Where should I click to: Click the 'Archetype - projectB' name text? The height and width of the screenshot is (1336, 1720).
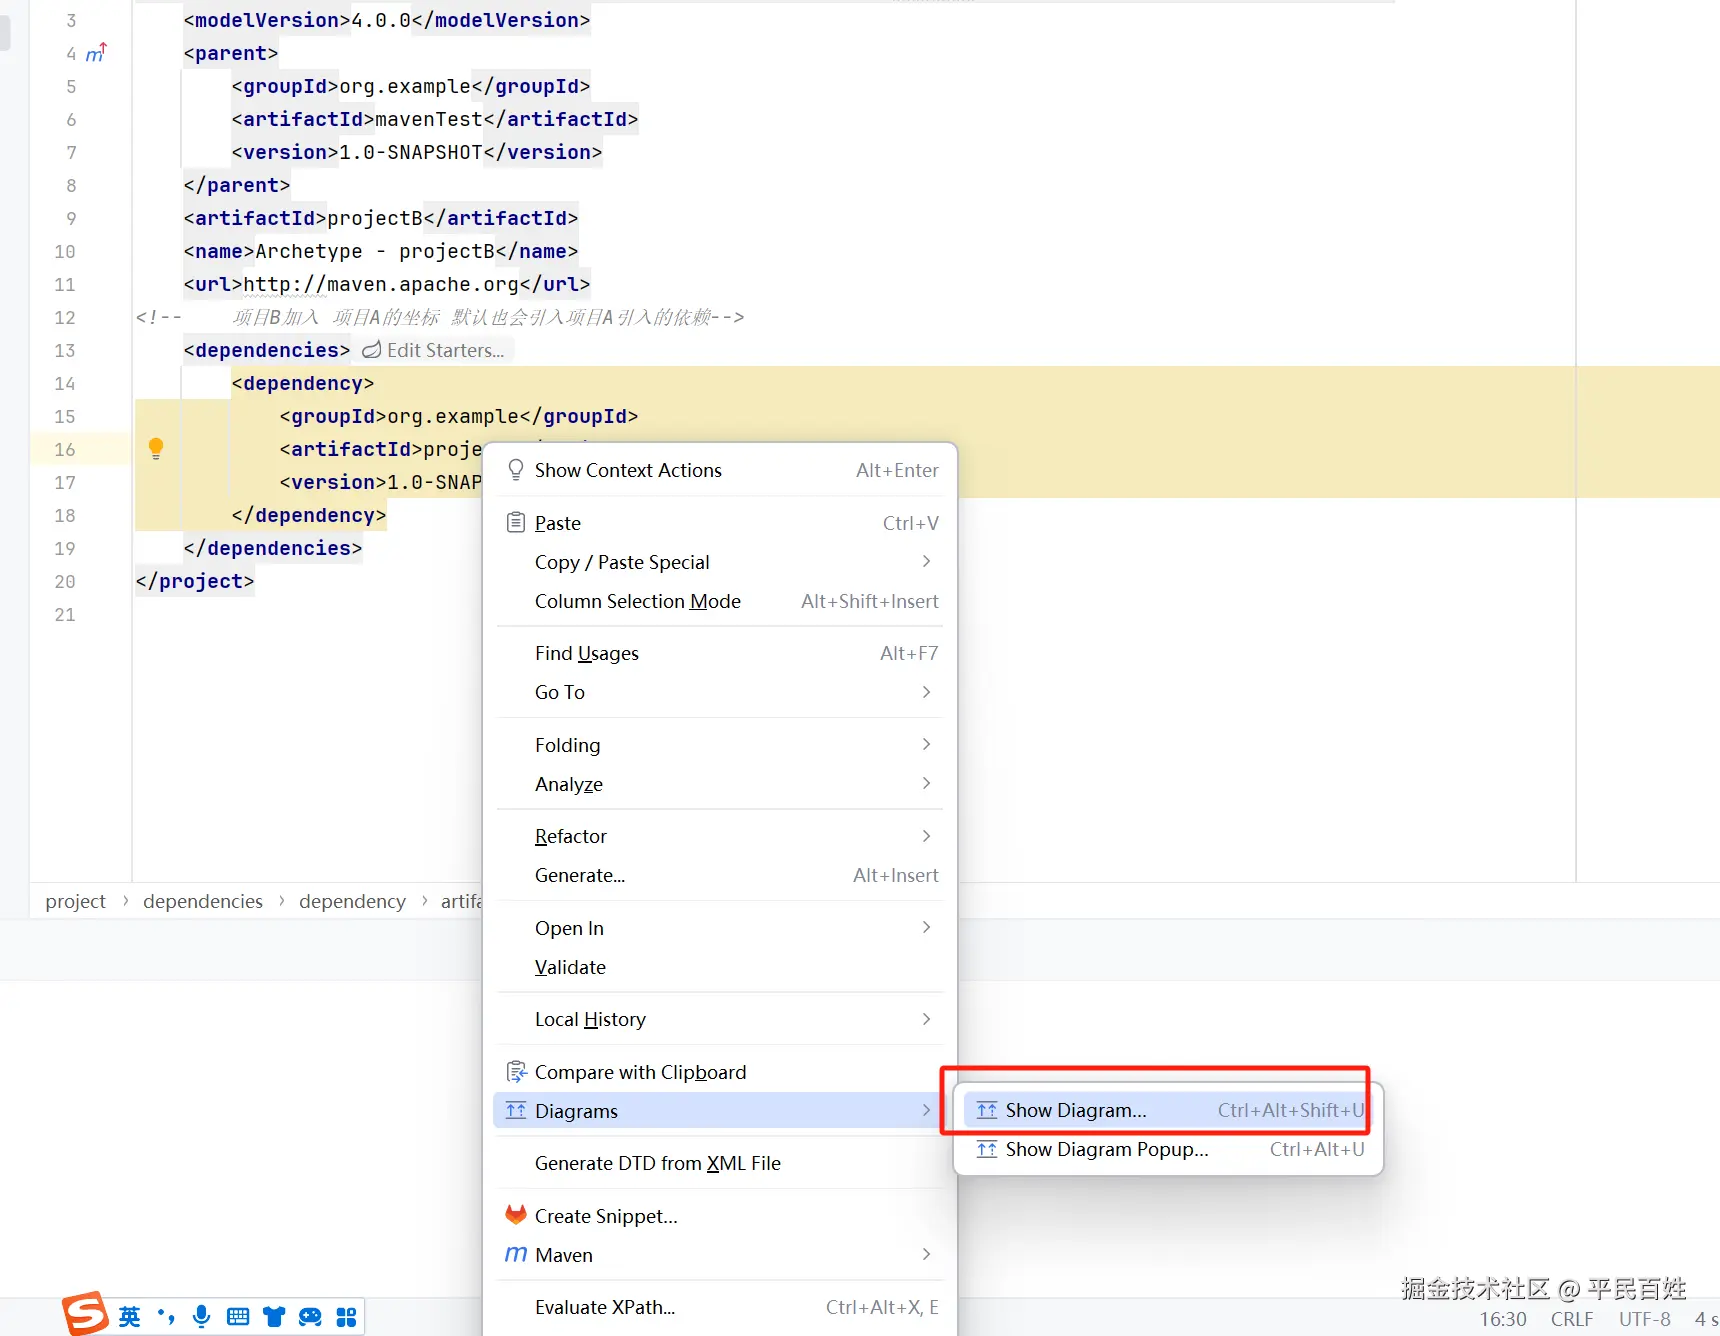[x=375, y=251]
